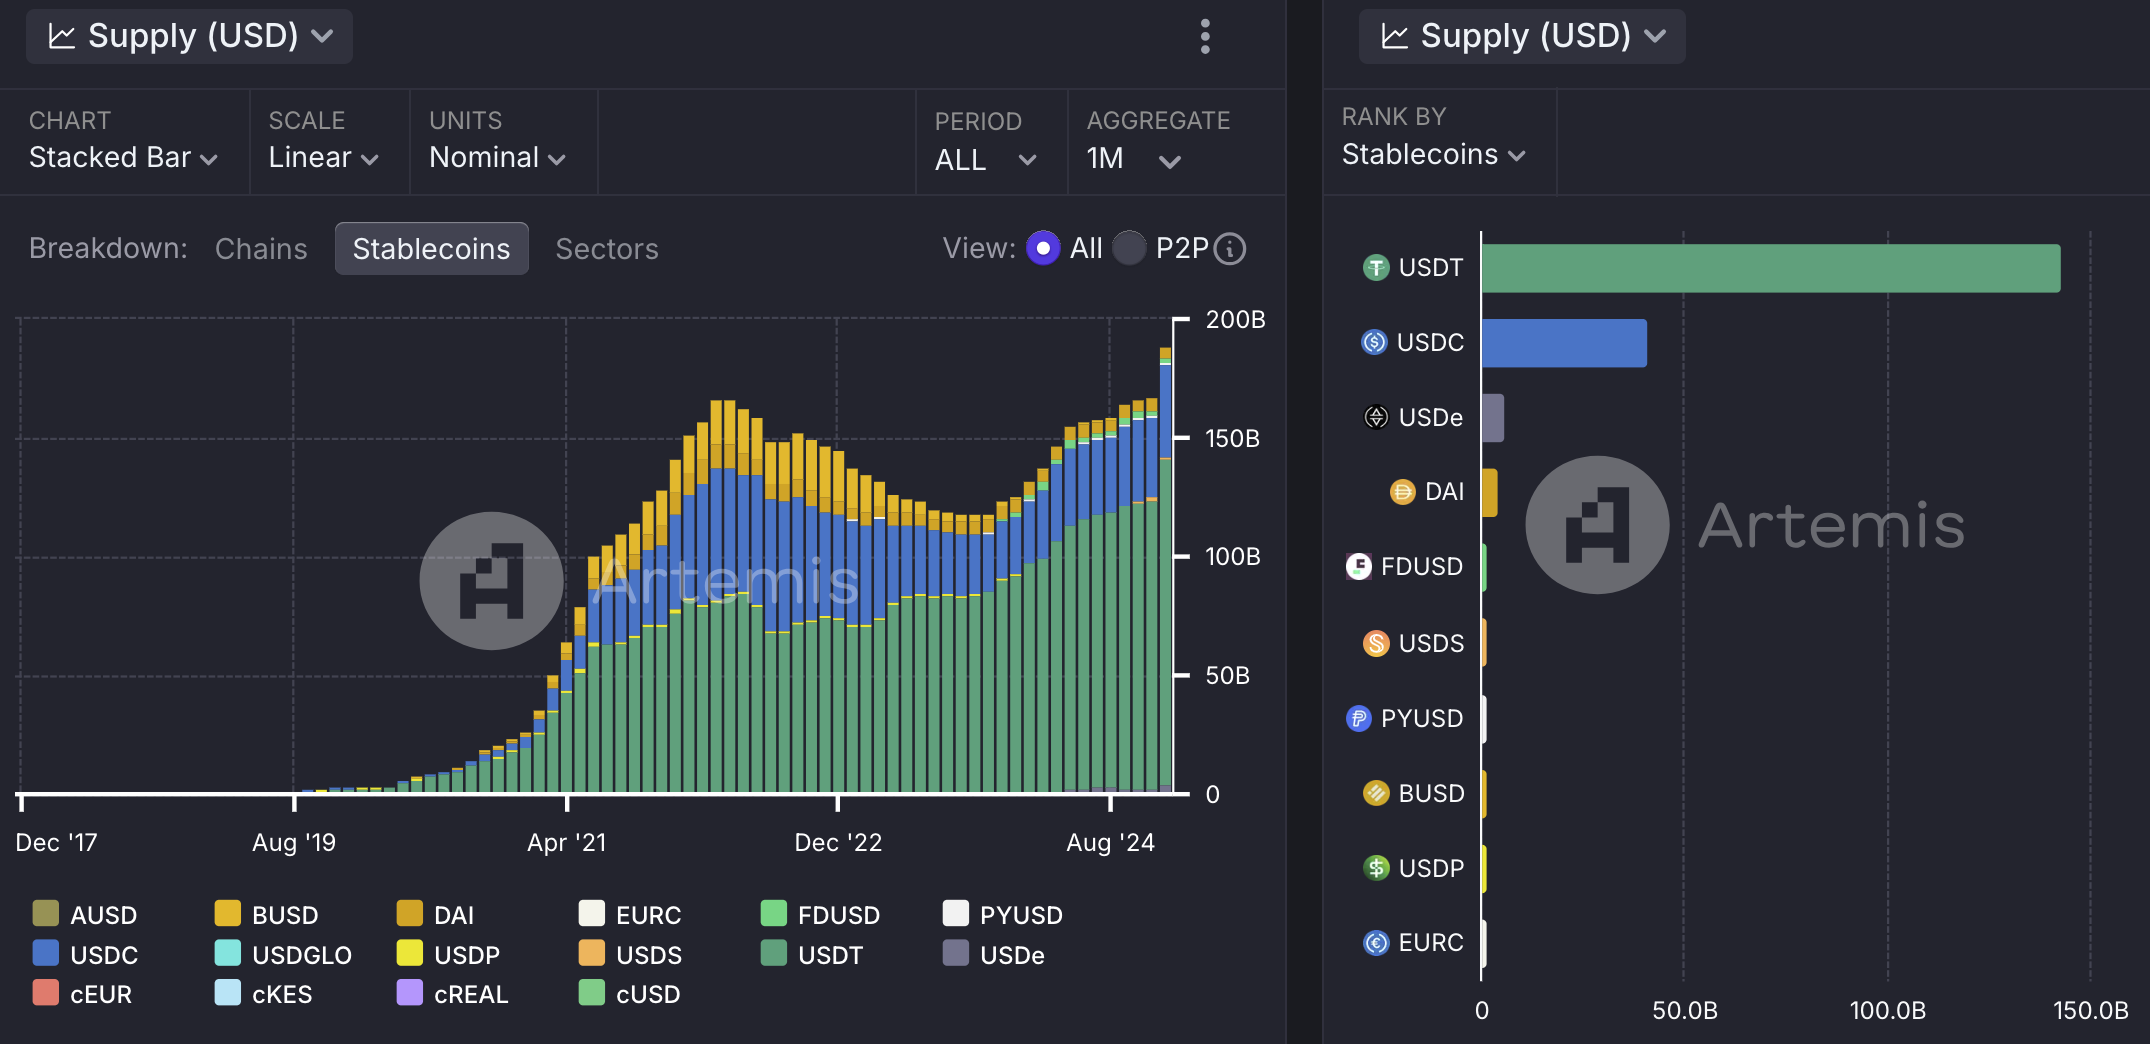The height and width of the screenshot is (1044, 2150).
Task: Click the USDP yellow legend swatch
Action: point(410,953)
